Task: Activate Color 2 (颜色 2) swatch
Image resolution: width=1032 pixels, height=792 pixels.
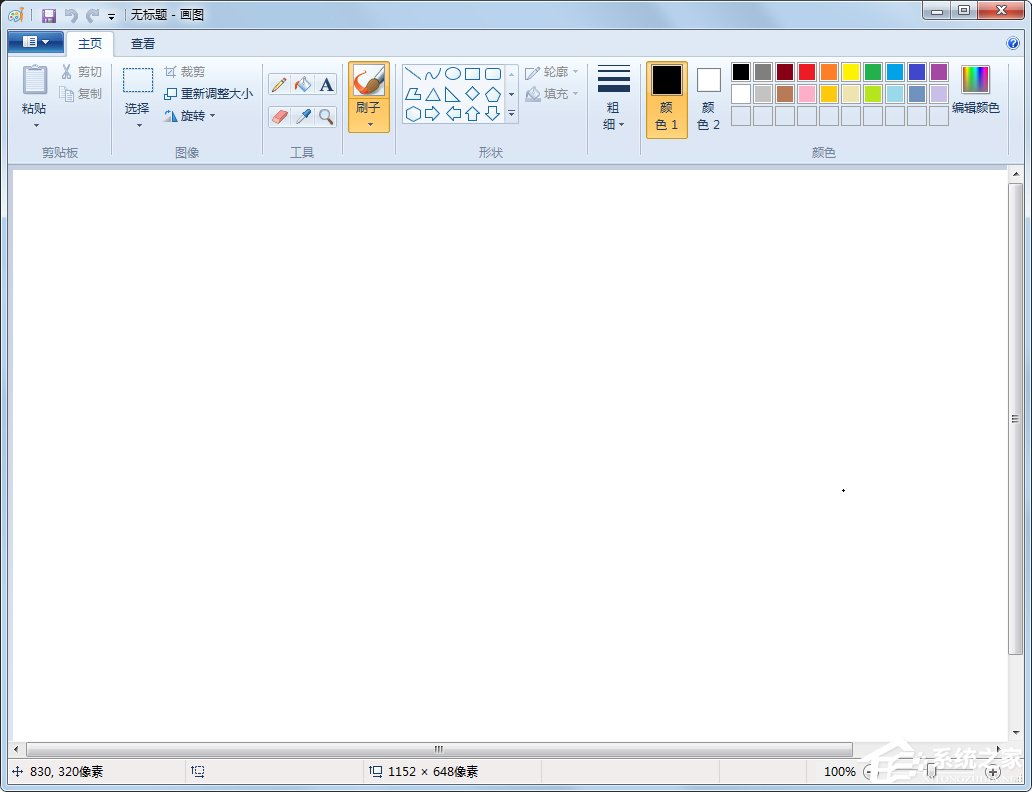Action: point(708,100)
